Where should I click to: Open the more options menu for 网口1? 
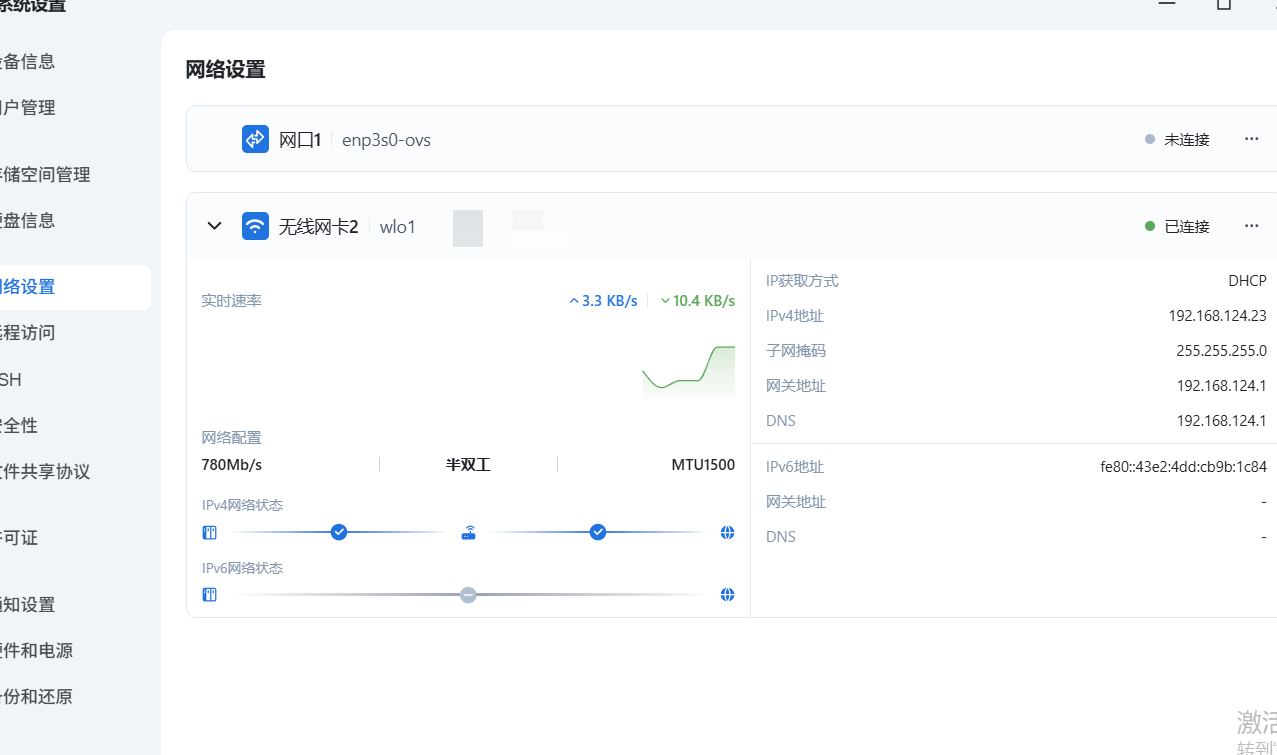pos(1251,139)
